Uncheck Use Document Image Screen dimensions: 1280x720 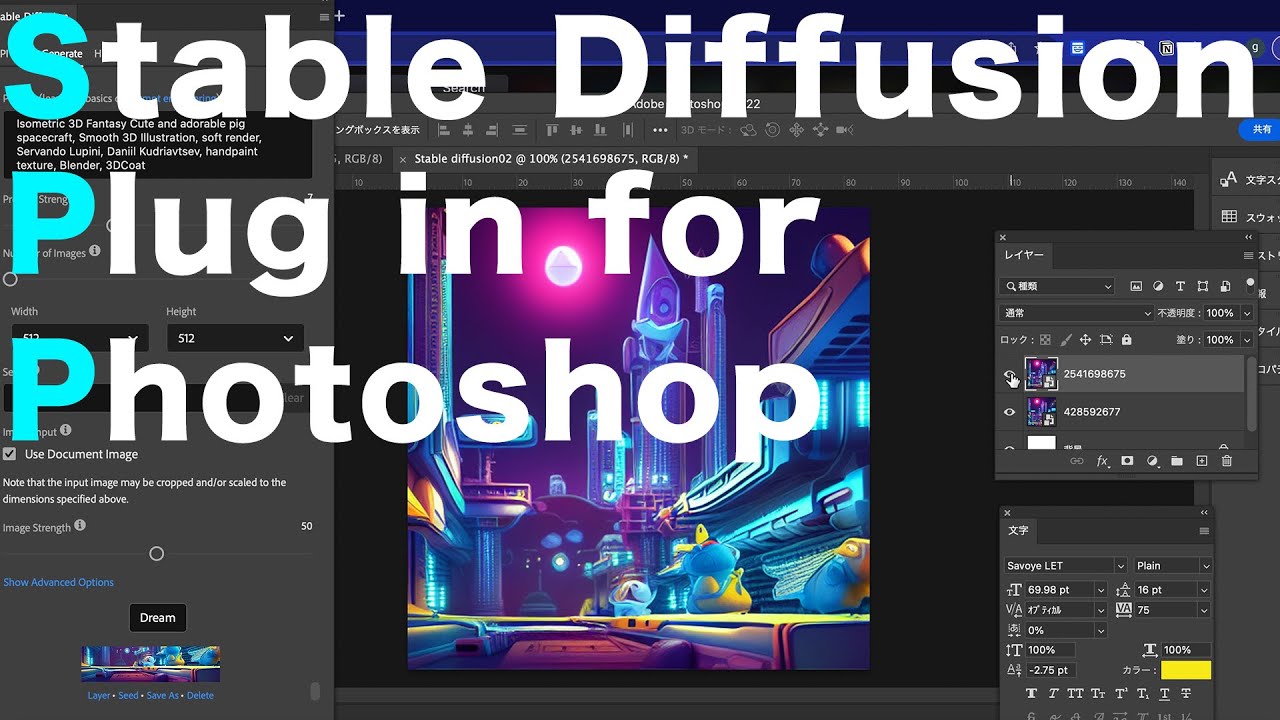pyautogui.click(x=10, y=454)
